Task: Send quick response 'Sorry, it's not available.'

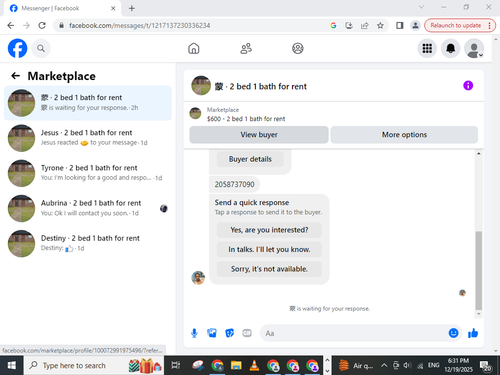Action: tap(269, 269)
